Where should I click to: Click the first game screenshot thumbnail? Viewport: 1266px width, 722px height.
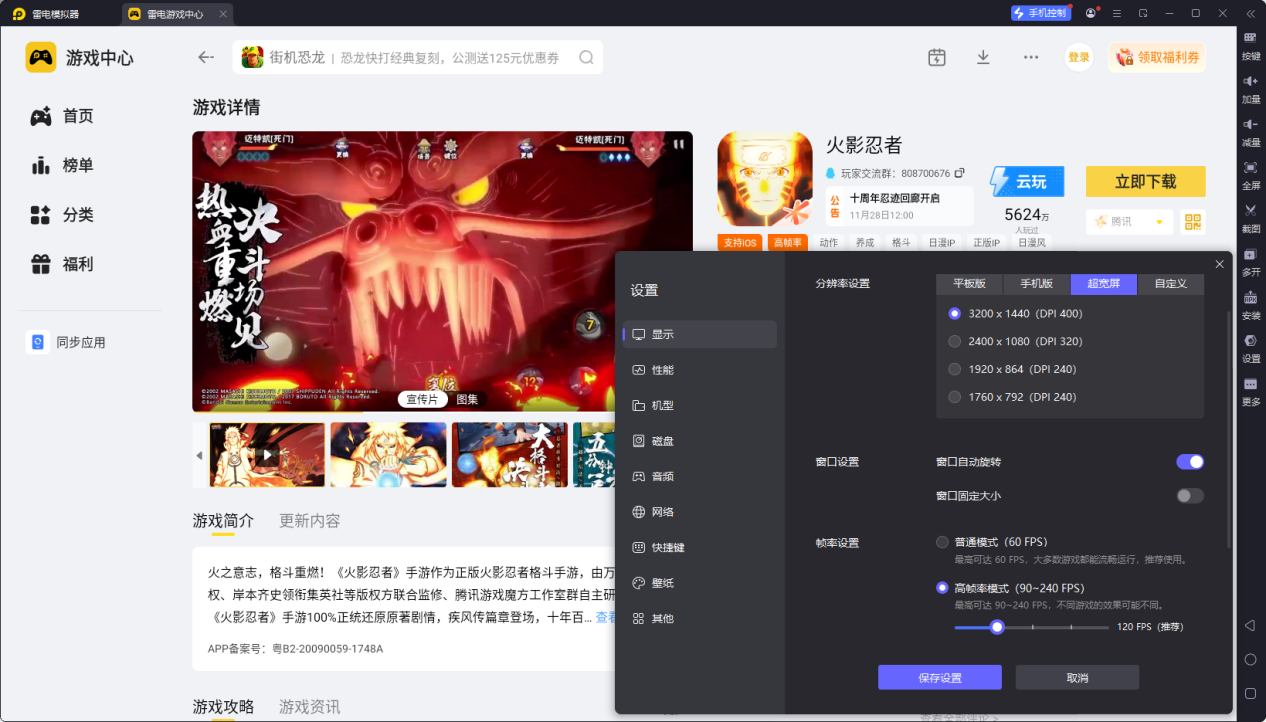267,455
